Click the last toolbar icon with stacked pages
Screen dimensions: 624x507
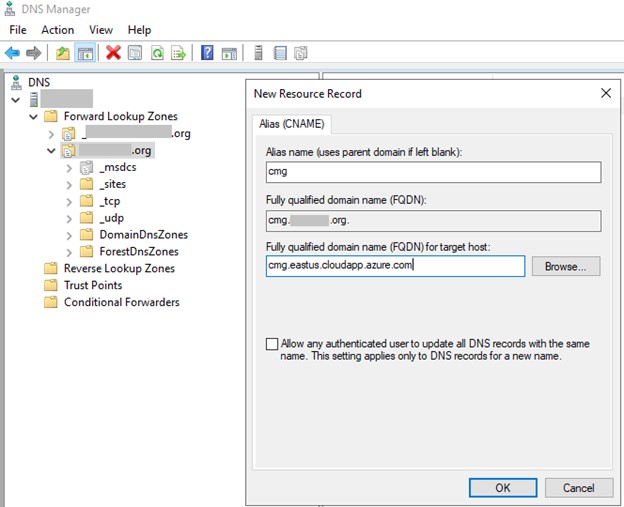pos(301,53)
